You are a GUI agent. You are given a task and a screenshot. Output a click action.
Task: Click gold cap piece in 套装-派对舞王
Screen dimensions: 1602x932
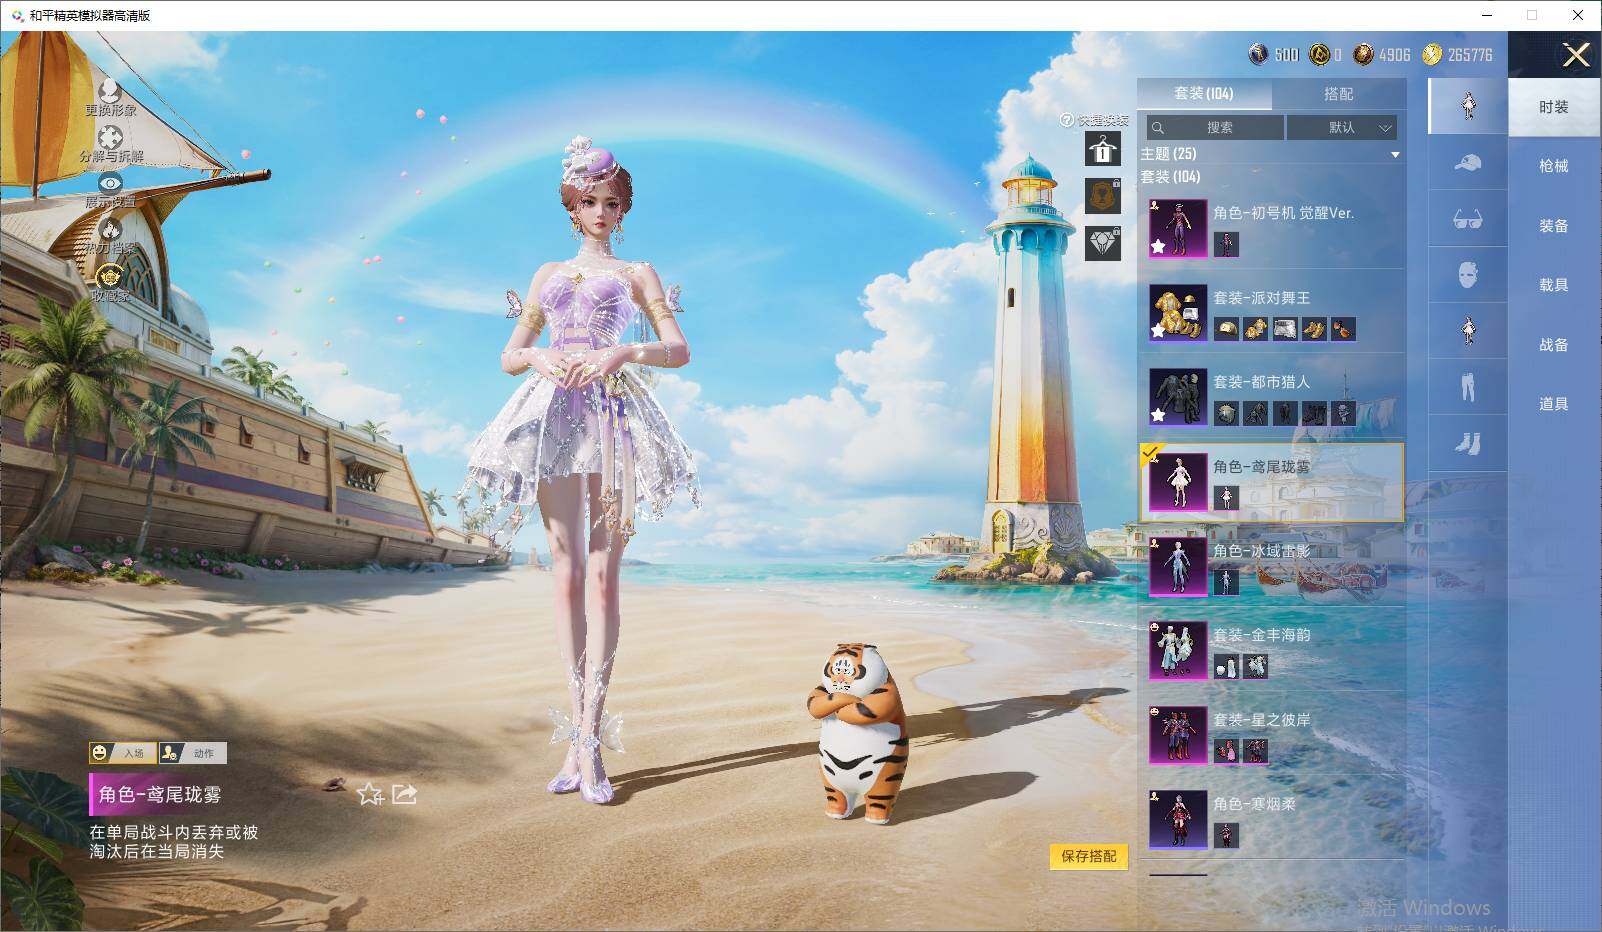pos(1226,329)
